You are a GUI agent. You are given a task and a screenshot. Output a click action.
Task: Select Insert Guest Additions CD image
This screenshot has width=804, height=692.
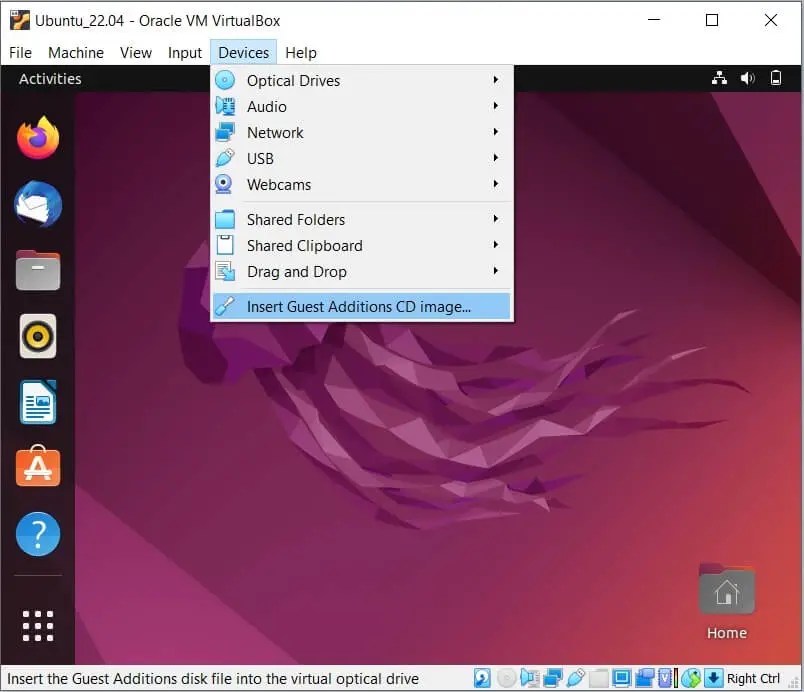360,306
